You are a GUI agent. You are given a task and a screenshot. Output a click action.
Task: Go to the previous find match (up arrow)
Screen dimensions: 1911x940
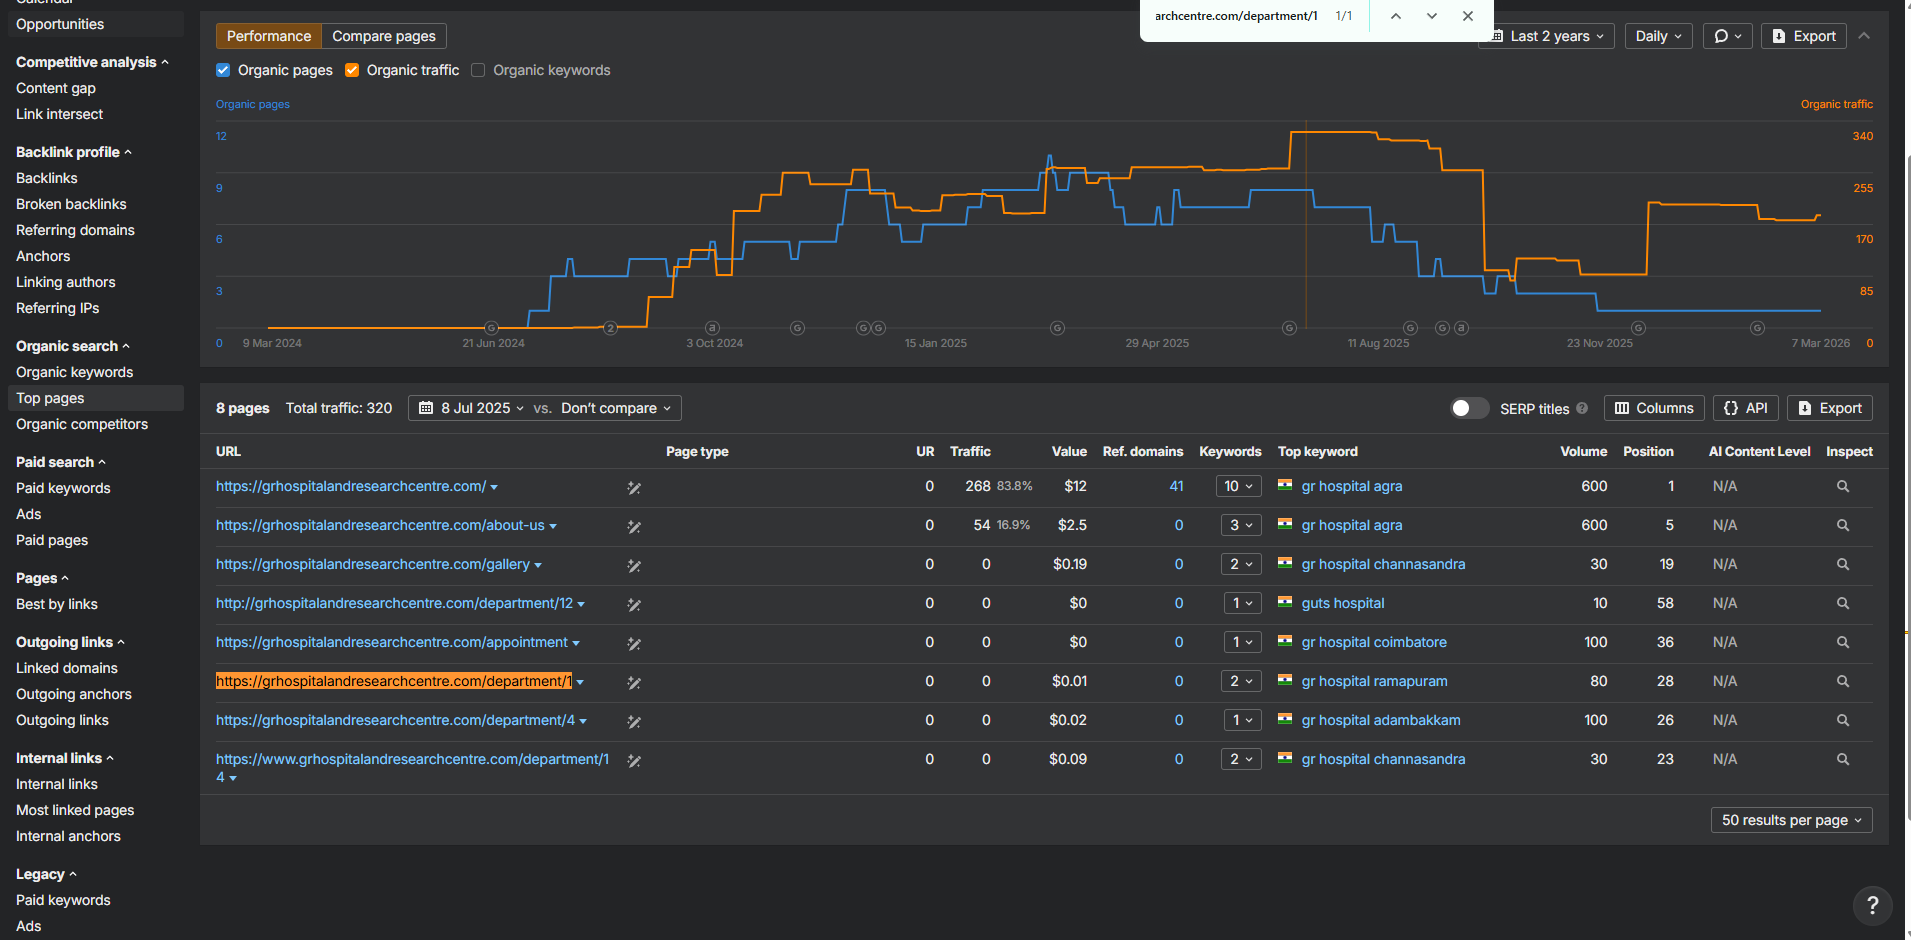1396,16
